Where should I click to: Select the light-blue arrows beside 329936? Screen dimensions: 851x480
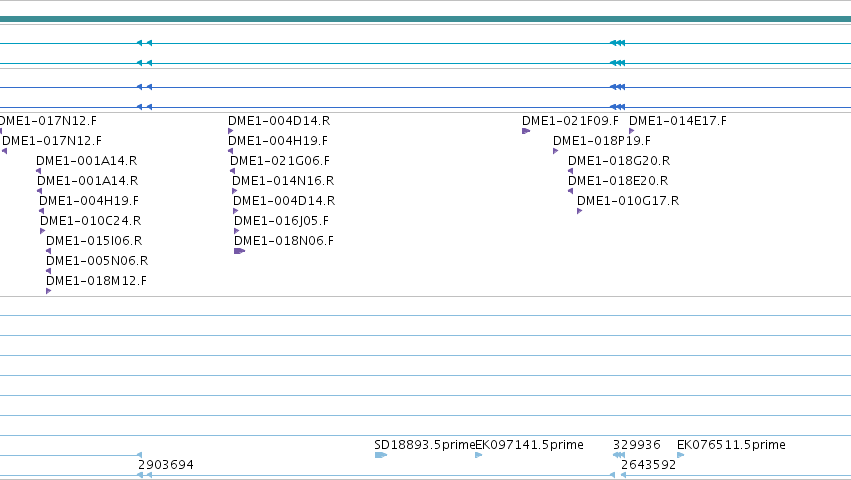(x=619, y=455)
